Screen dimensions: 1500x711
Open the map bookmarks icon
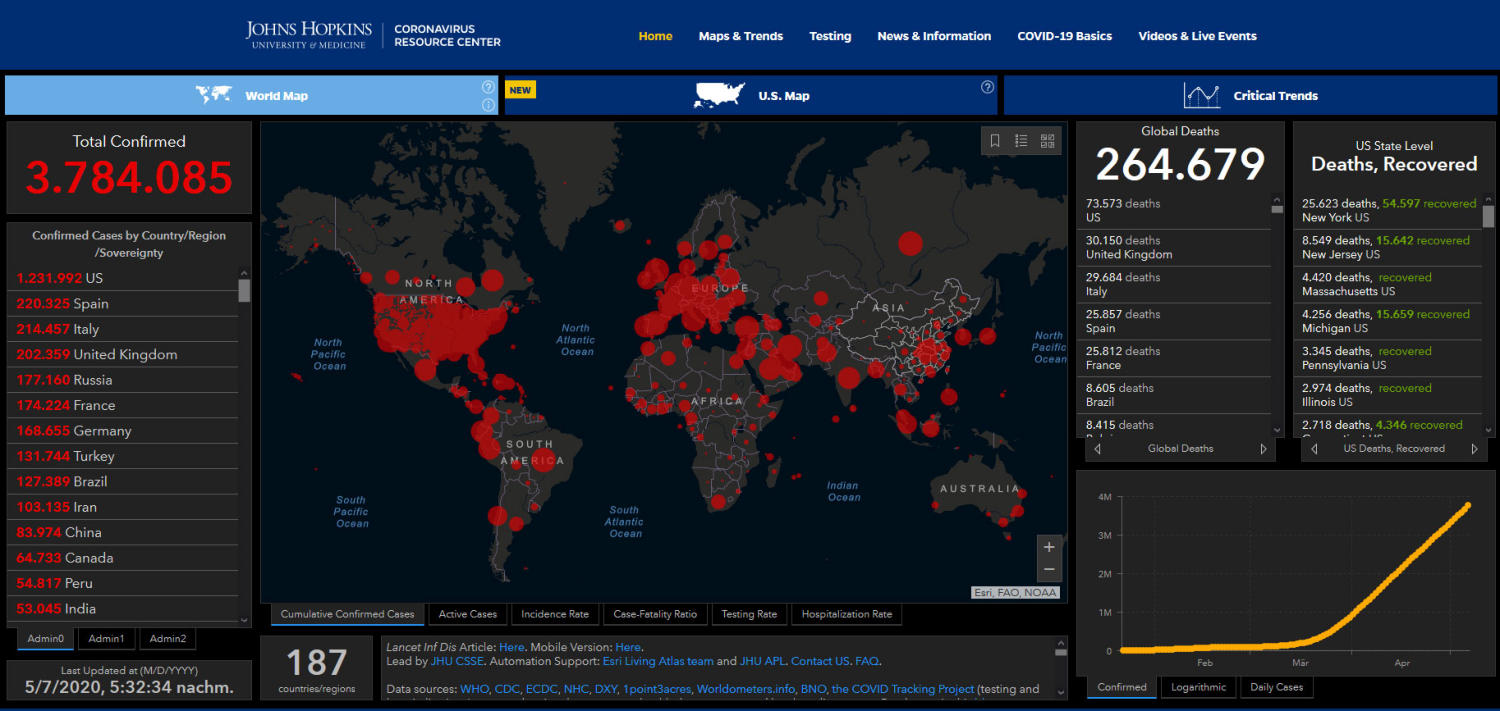point(995,141)
